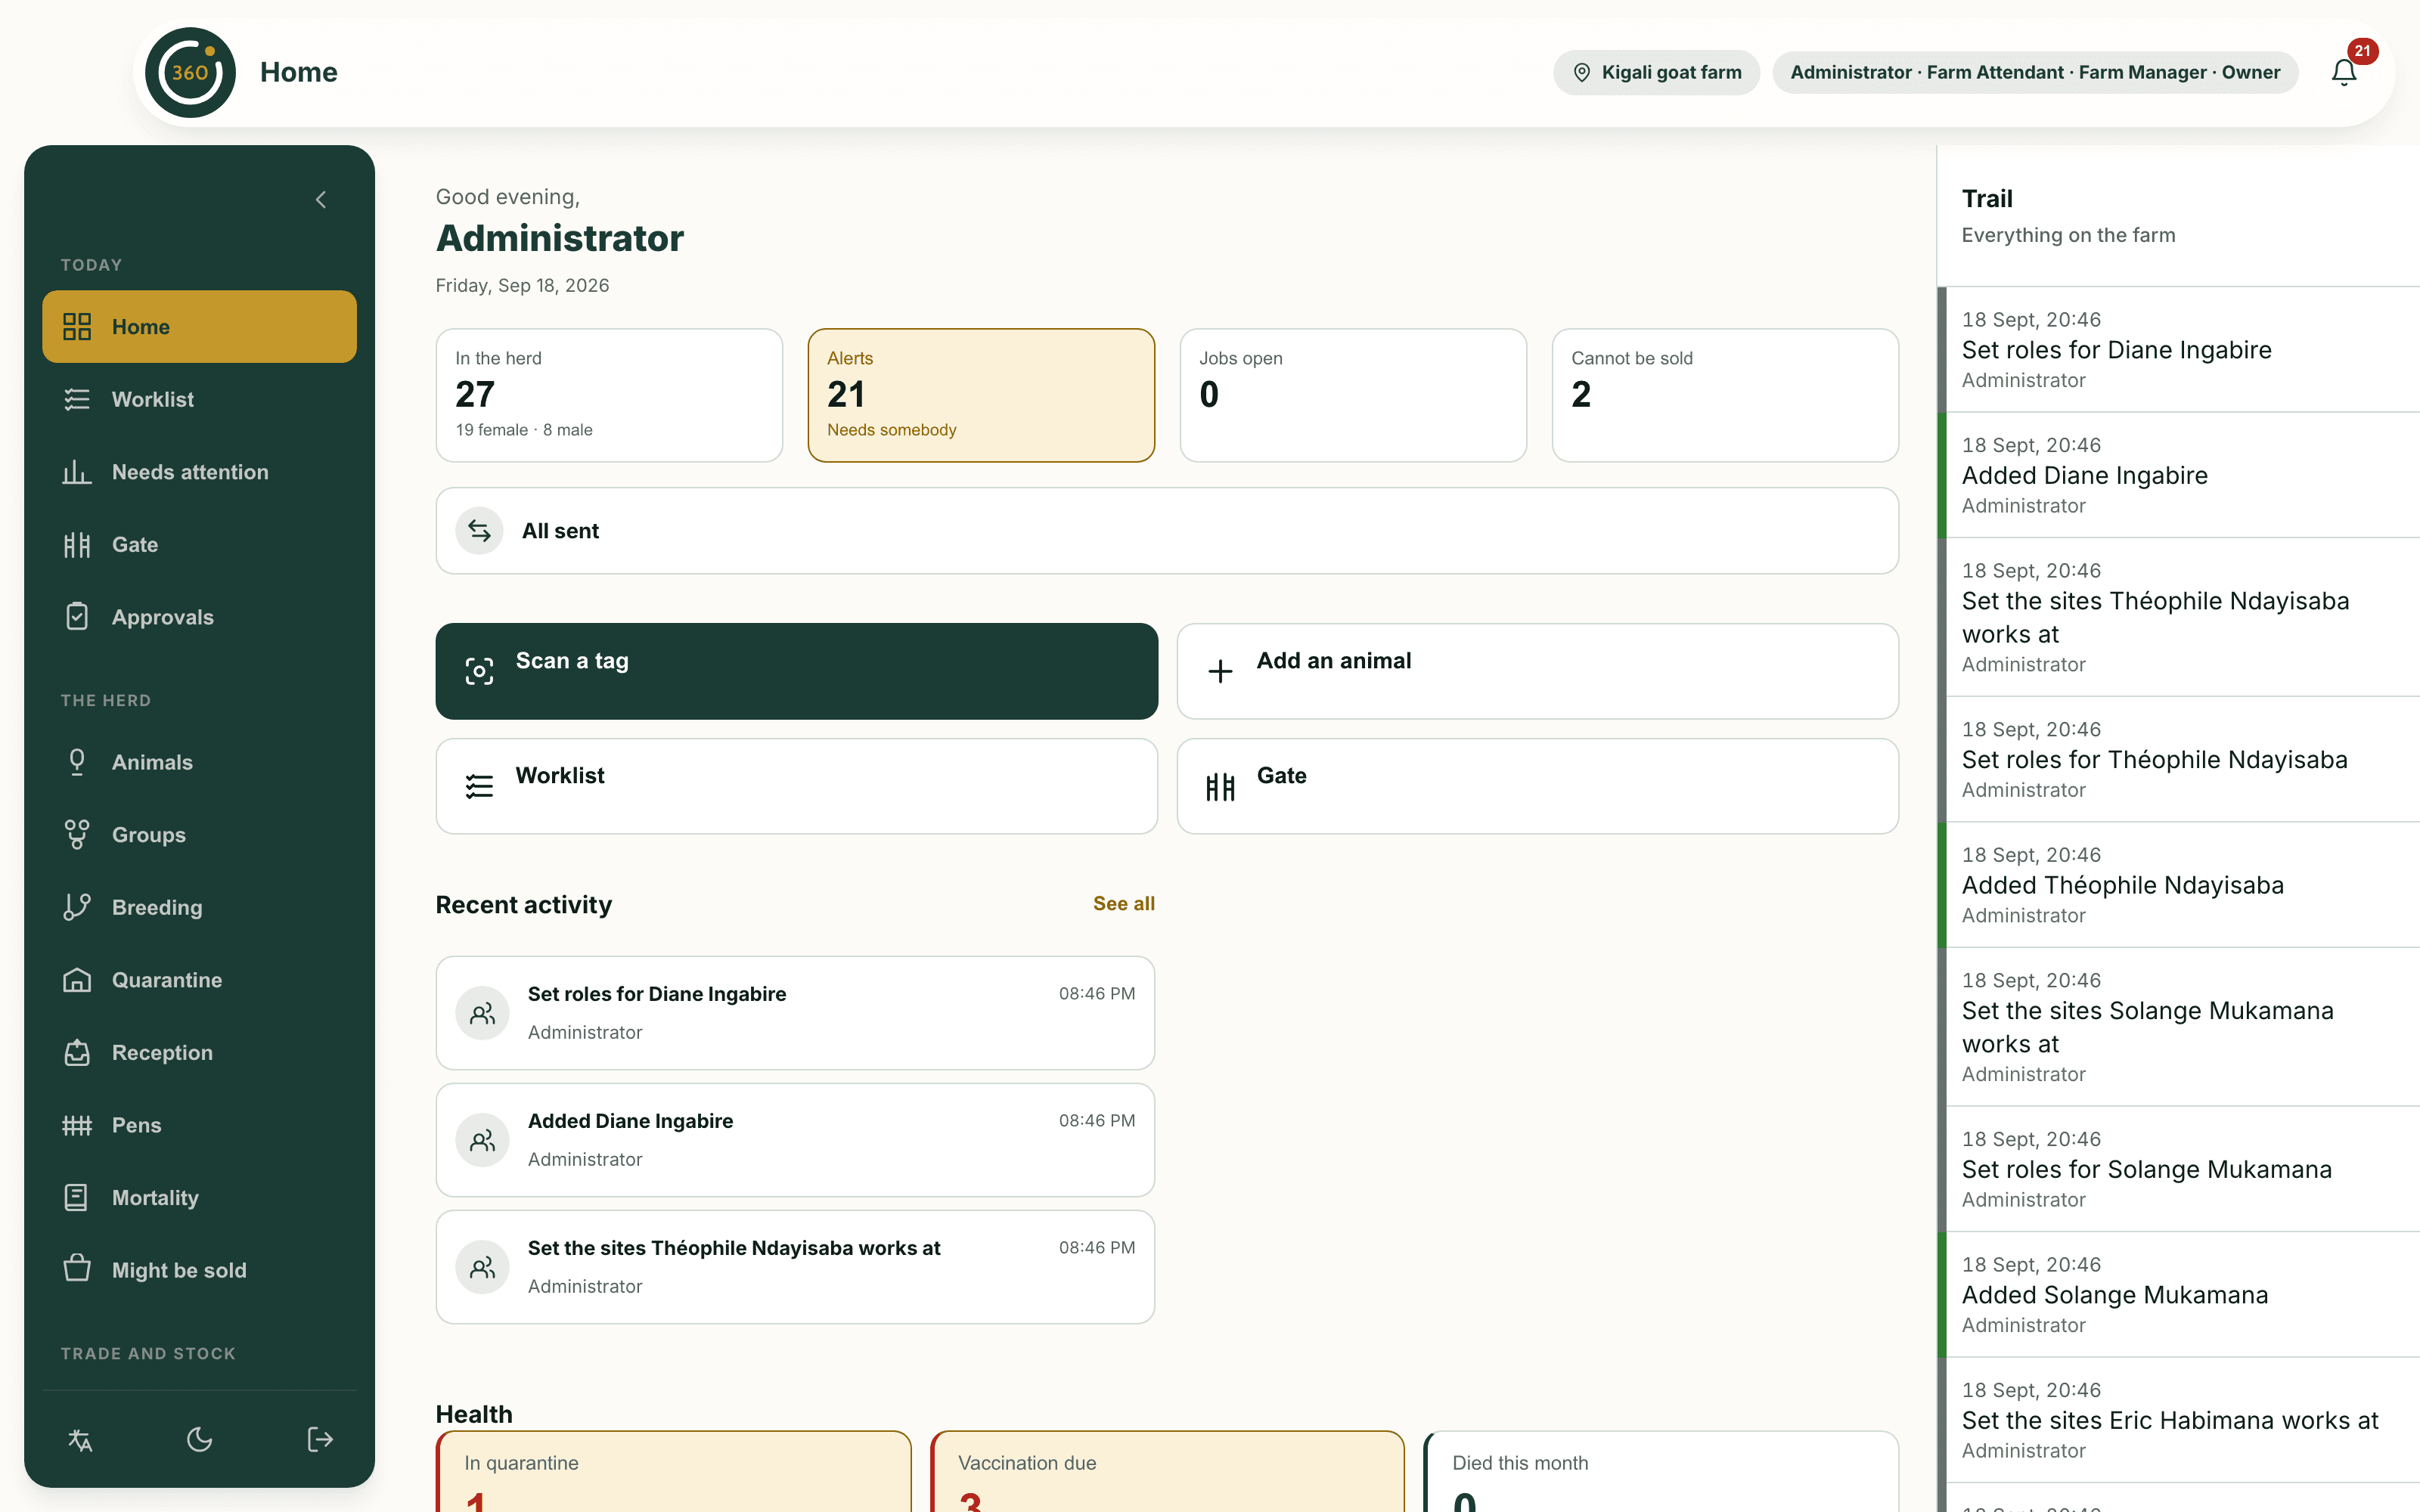Open Reception in the sidebar
The width and height of the screenshot is (2420, 1512).
(x=199, y=1053)
